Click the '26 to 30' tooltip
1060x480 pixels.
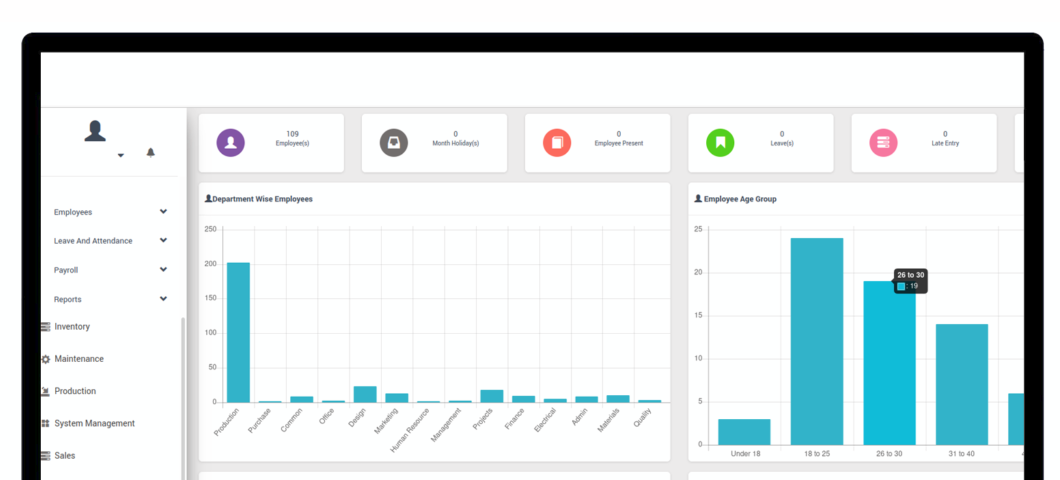[910, 281]
